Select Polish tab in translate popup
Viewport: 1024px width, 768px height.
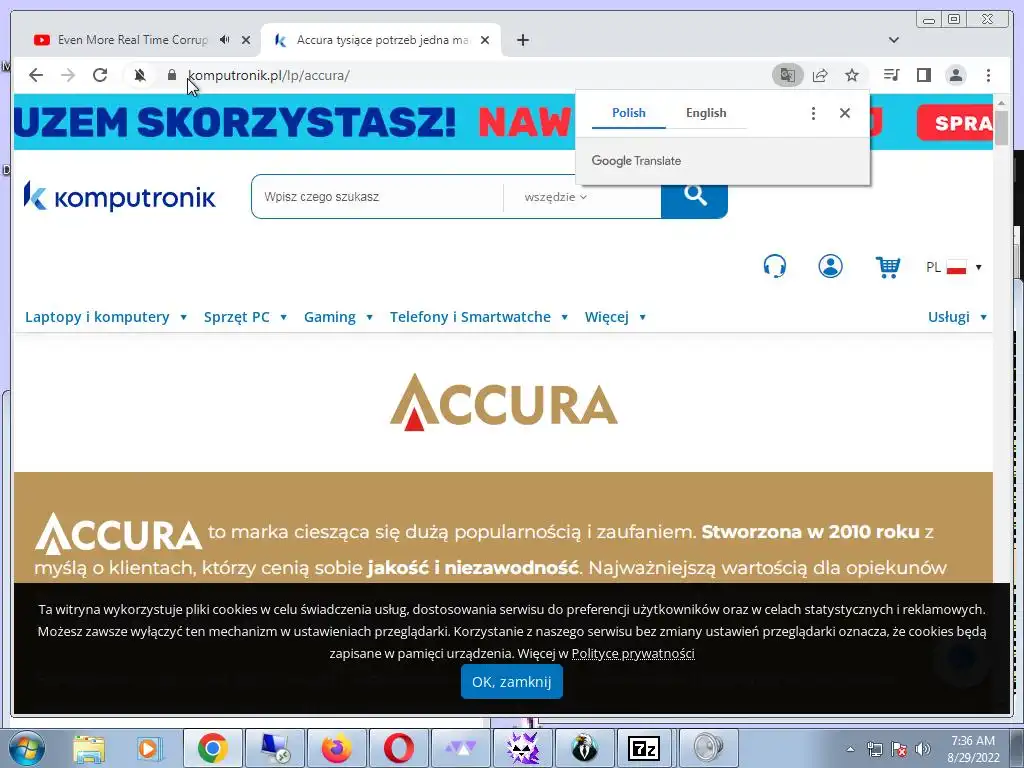coord(628,113)
